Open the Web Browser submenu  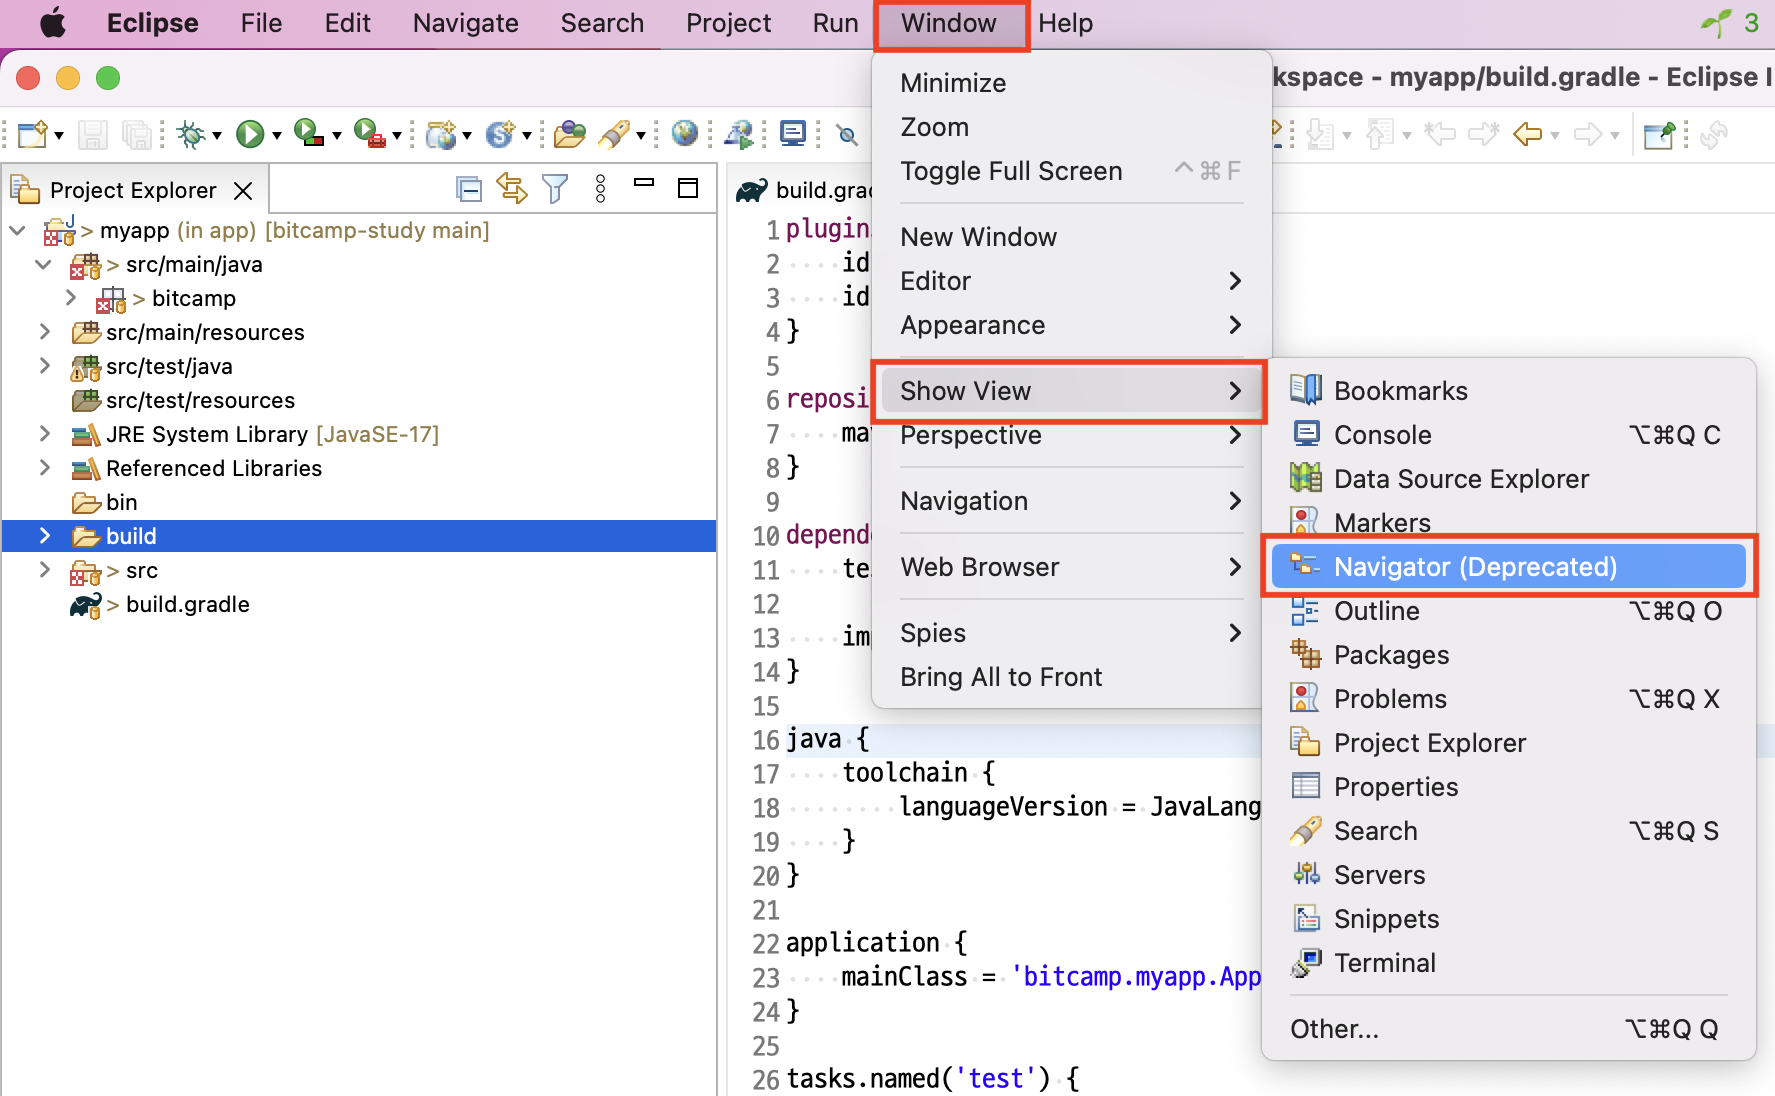tap(1071, 567)
